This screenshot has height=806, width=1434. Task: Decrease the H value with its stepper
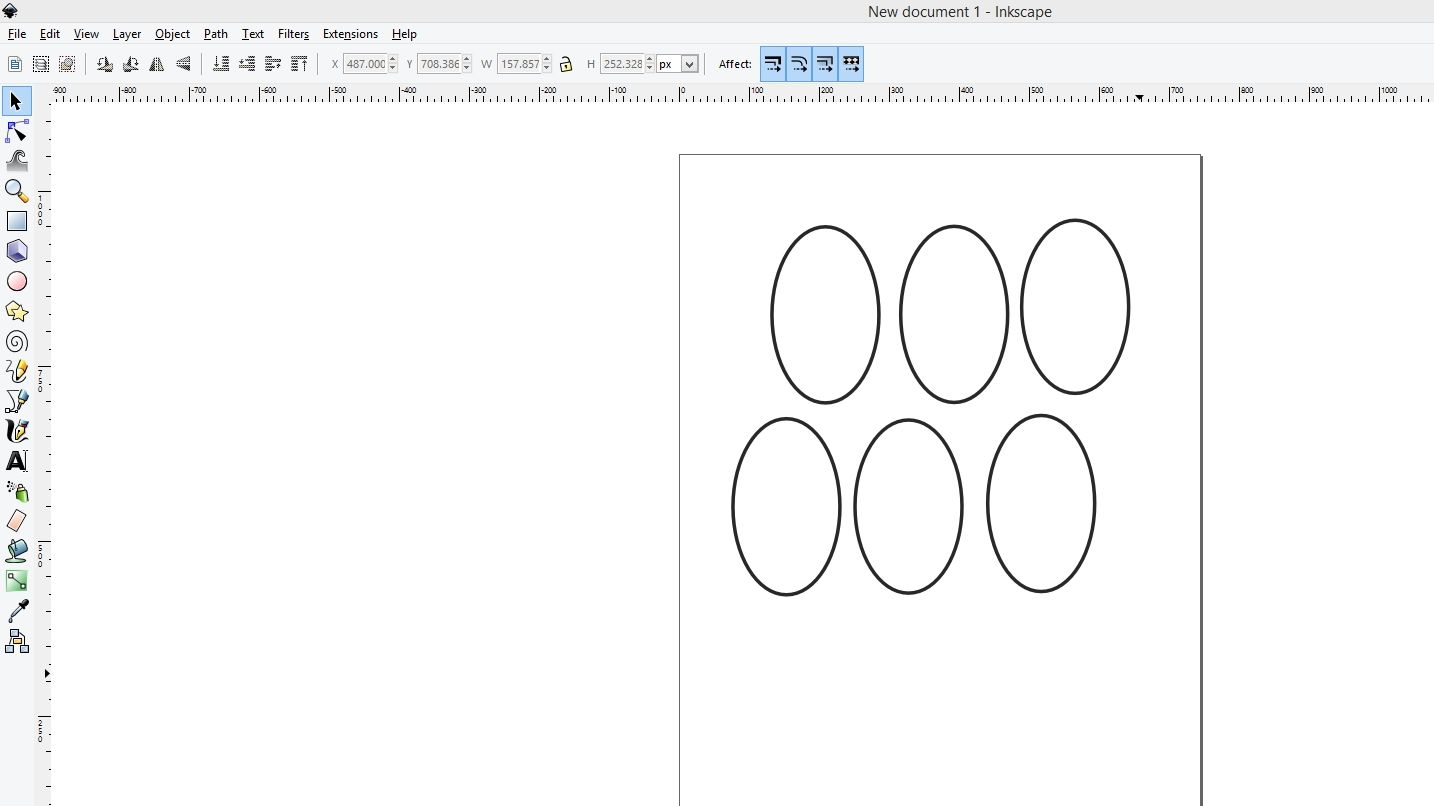648,68
